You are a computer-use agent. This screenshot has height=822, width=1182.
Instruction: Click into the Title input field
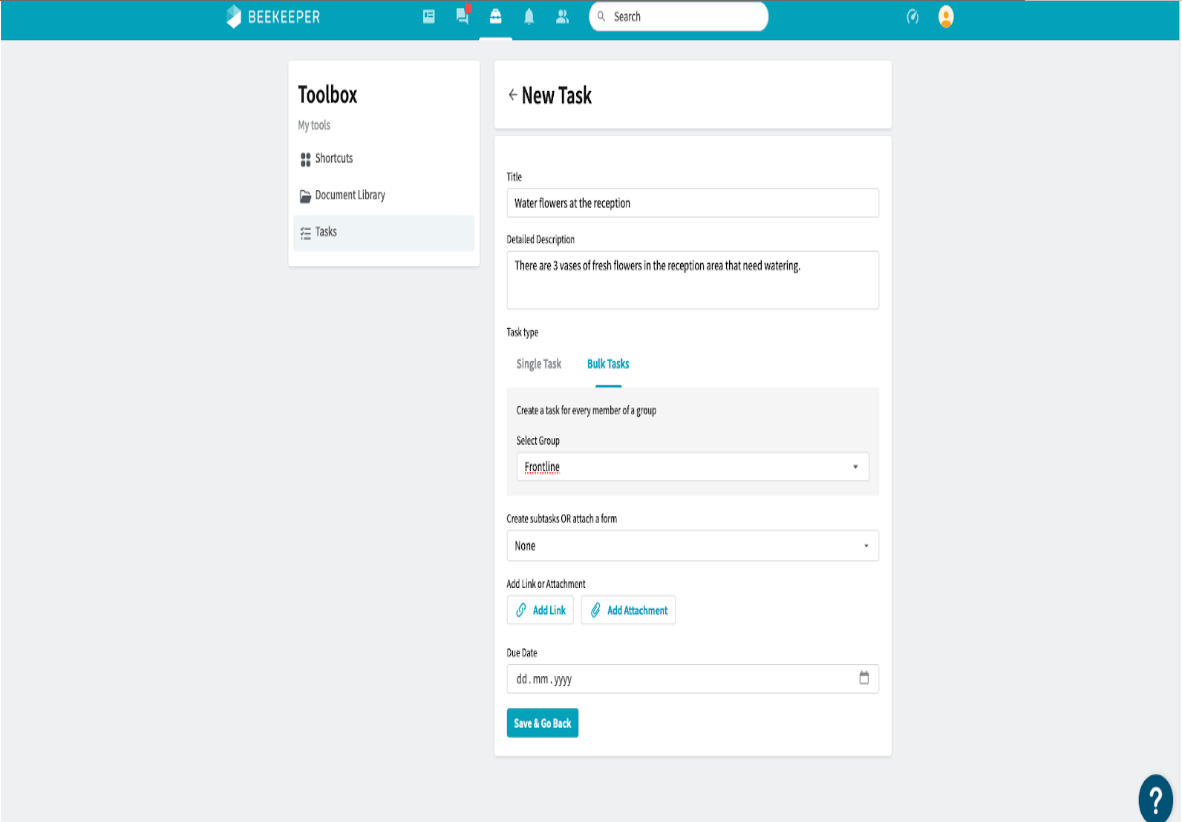[692, 202]
